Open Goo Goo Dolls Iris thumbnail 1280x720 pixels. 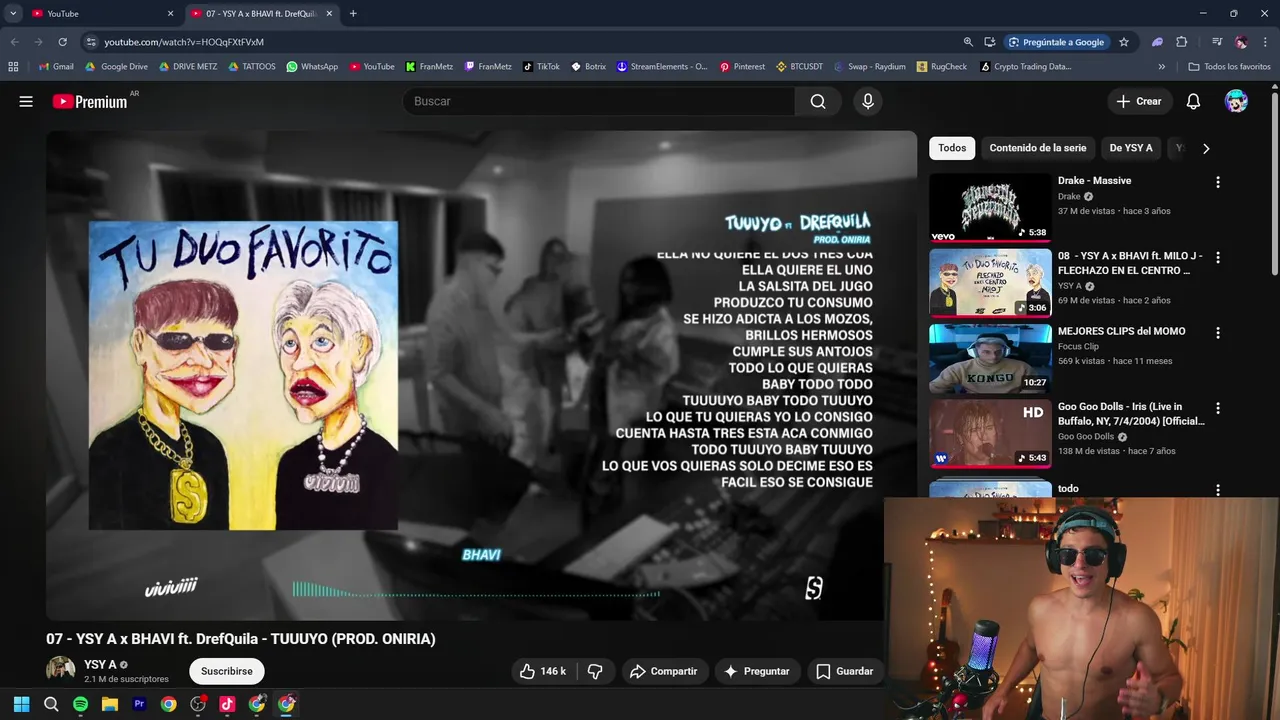coord(990,434)
